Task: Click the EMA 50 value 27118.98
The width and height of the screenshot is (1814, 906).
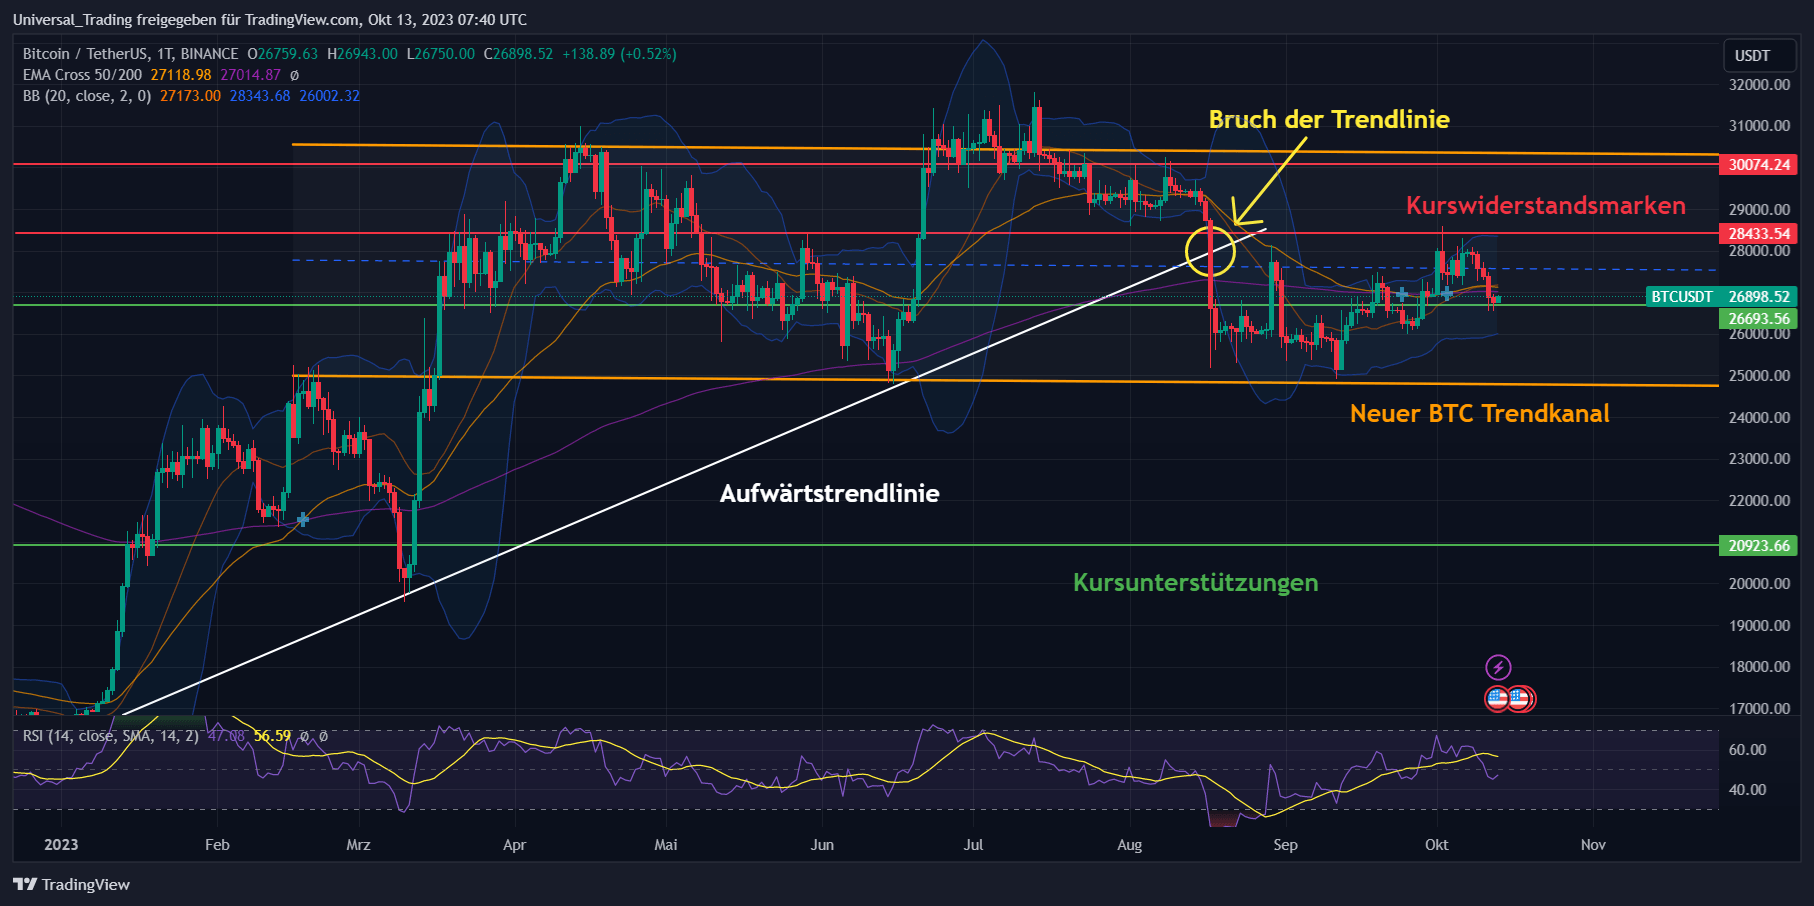Action: pos(181,75)
